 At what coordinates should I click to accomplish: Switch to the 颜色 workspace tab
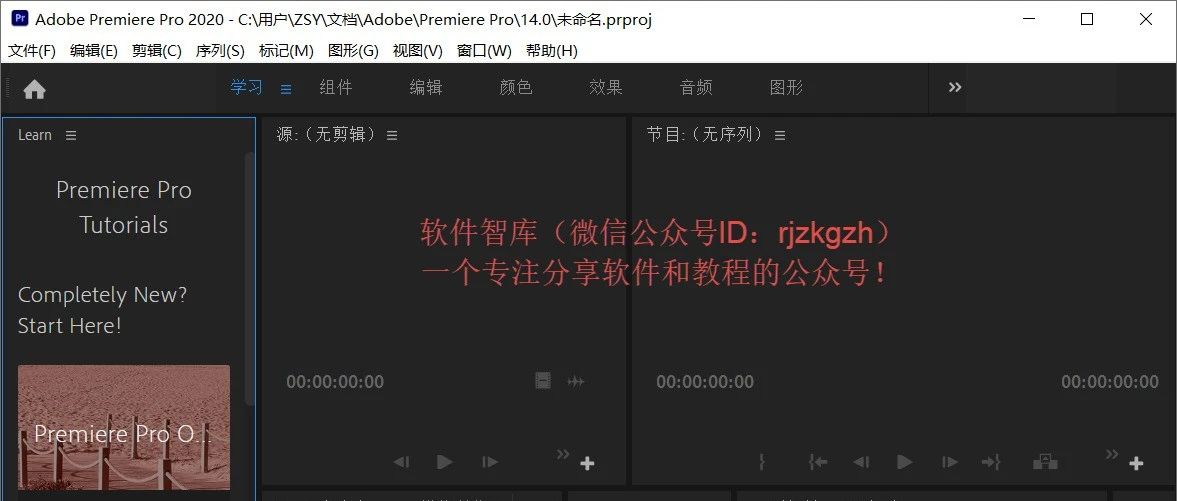pos(516,87)
